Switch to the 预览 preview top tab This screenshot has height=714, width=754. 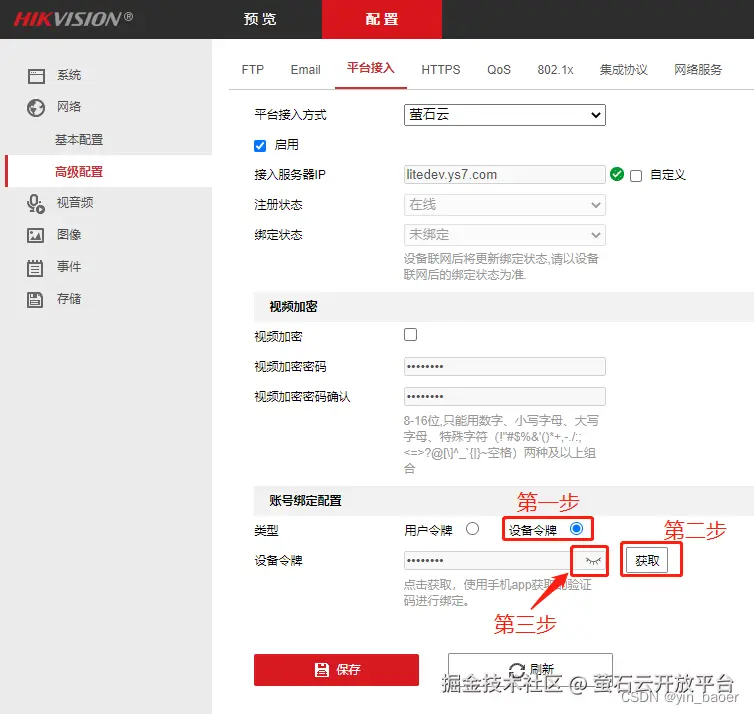pyautogui.click(x=260, y=19)
